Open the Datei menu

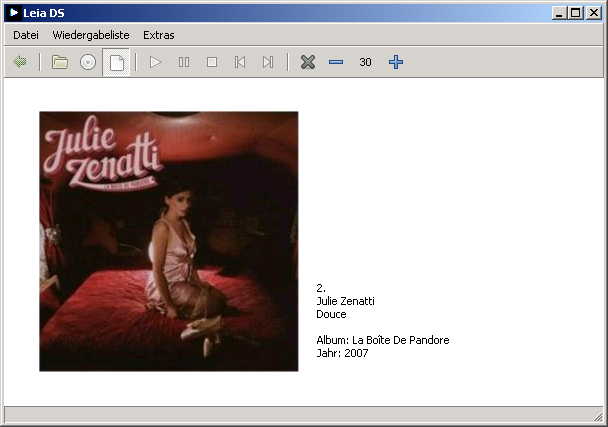point(26,35)
